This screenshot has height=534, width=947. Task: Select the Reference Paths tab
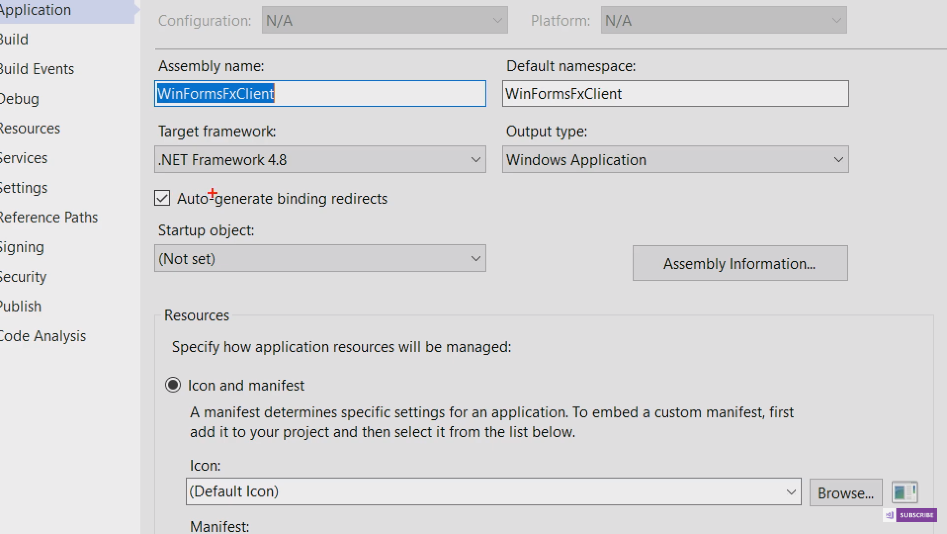coord(48,218)
